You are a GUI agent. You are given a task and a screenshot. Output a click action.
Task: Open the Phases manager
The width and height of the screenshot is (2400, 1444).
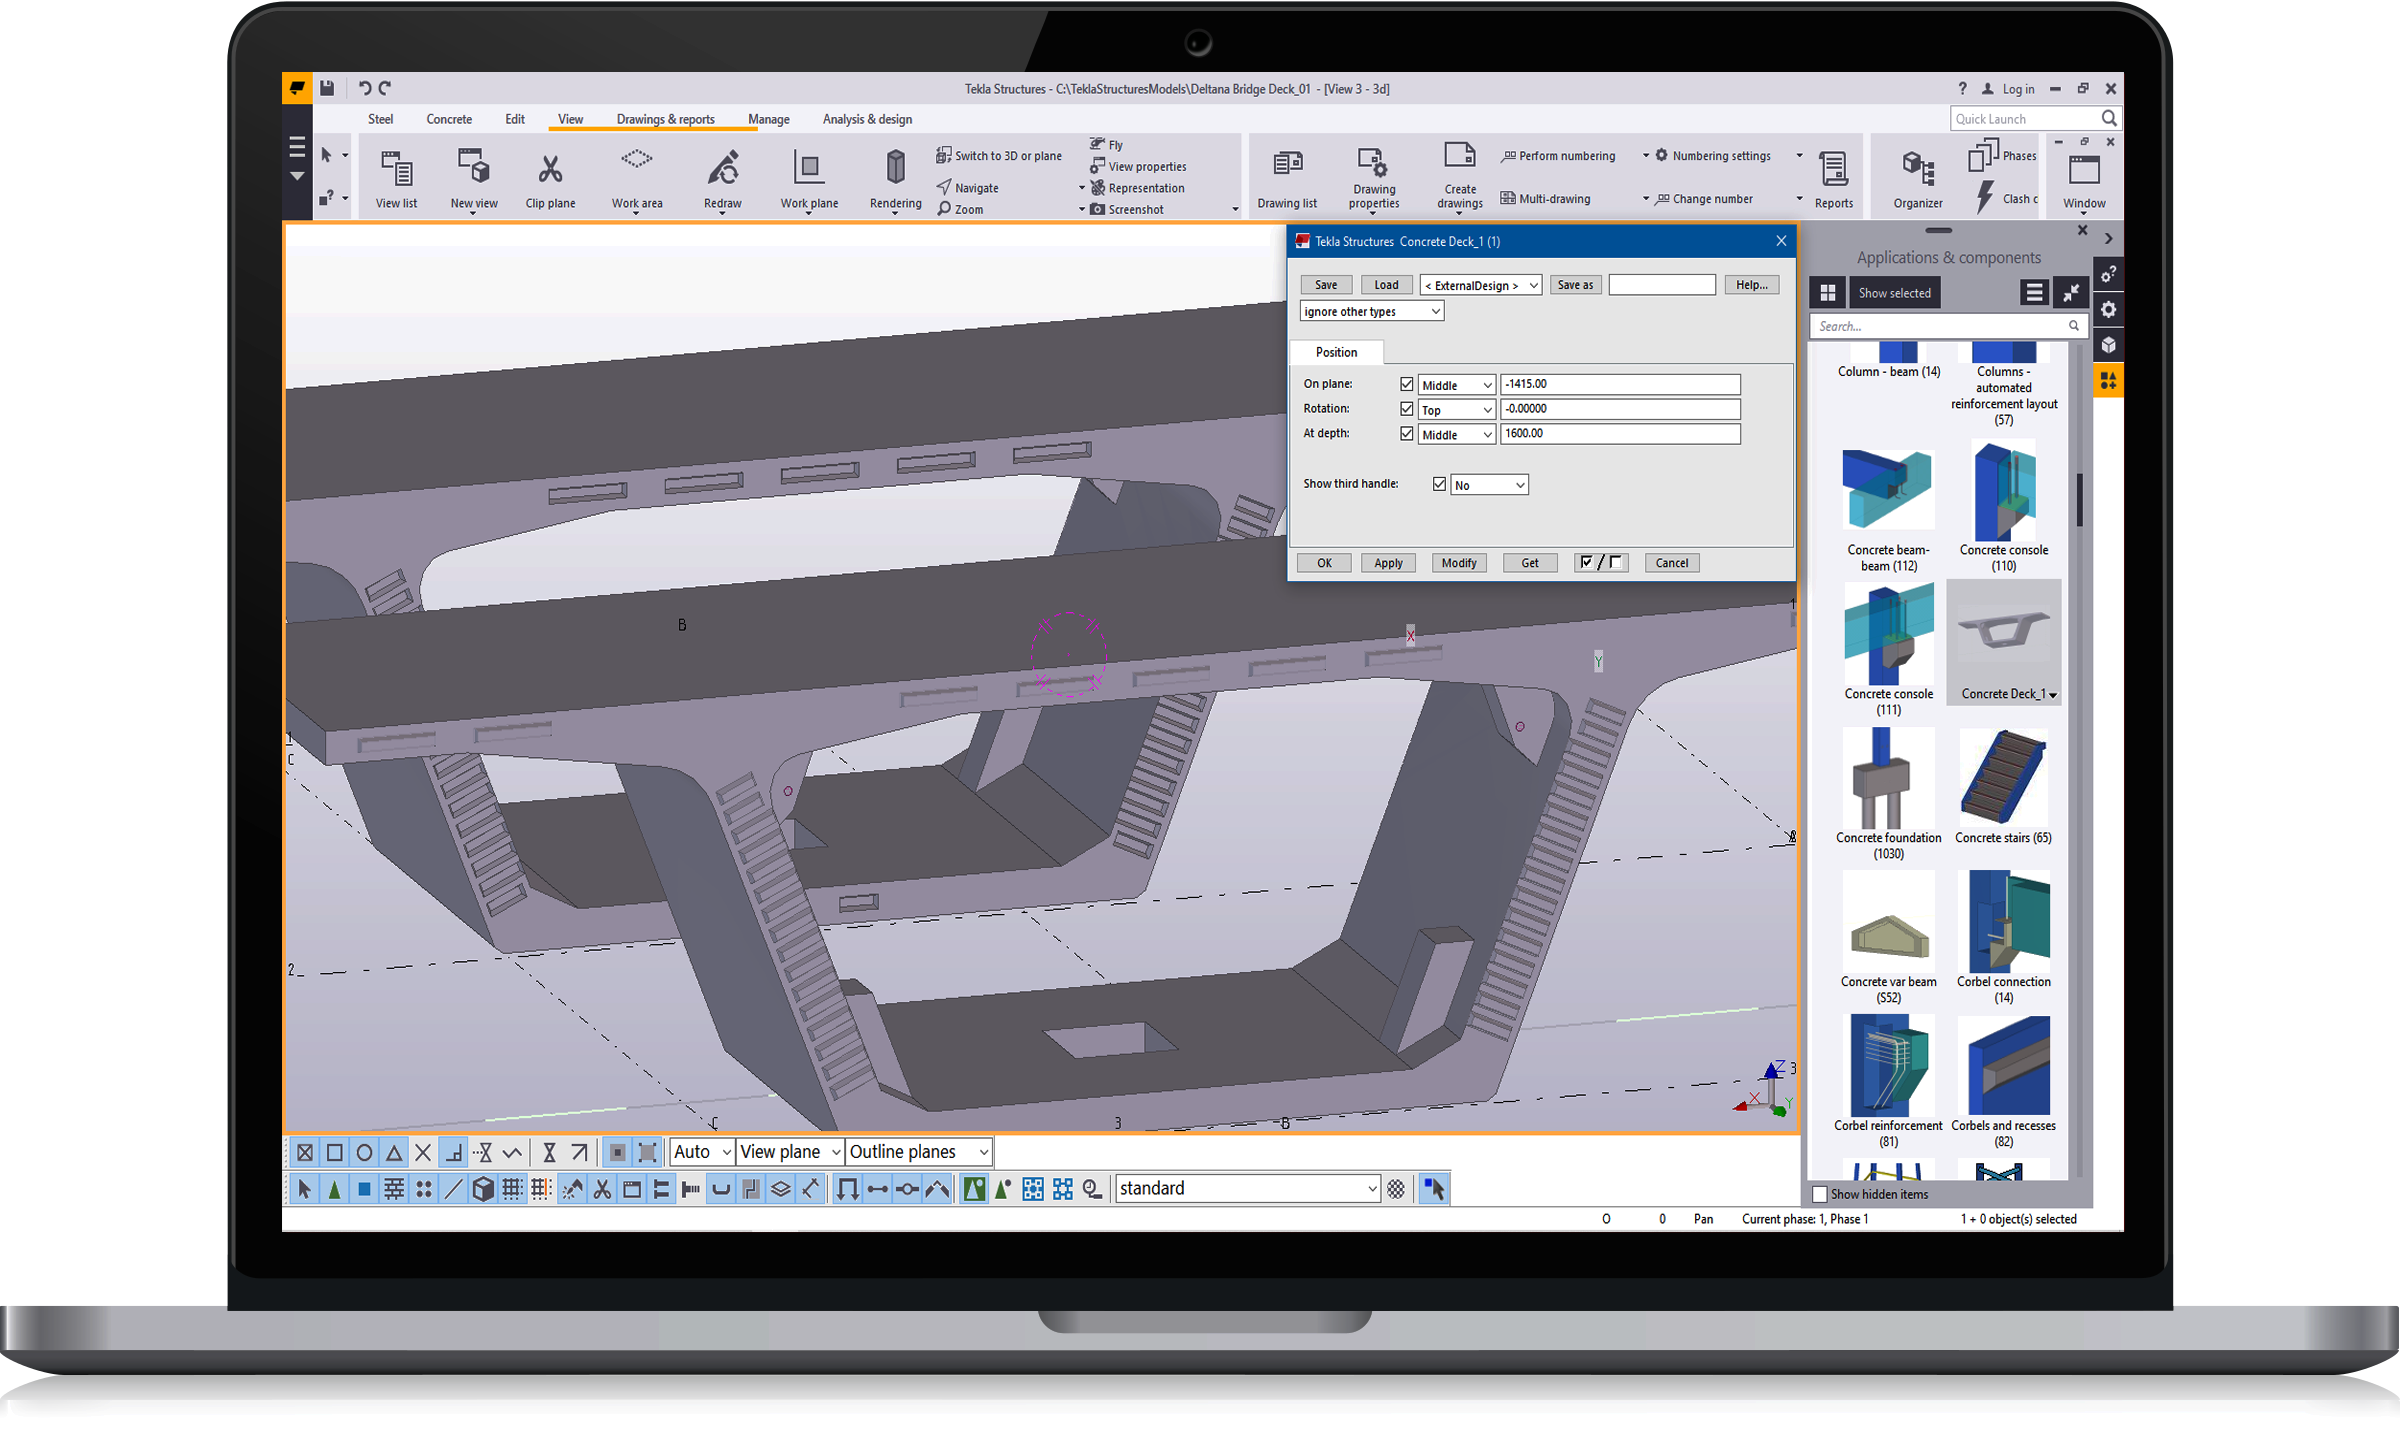coord(2003,156)
